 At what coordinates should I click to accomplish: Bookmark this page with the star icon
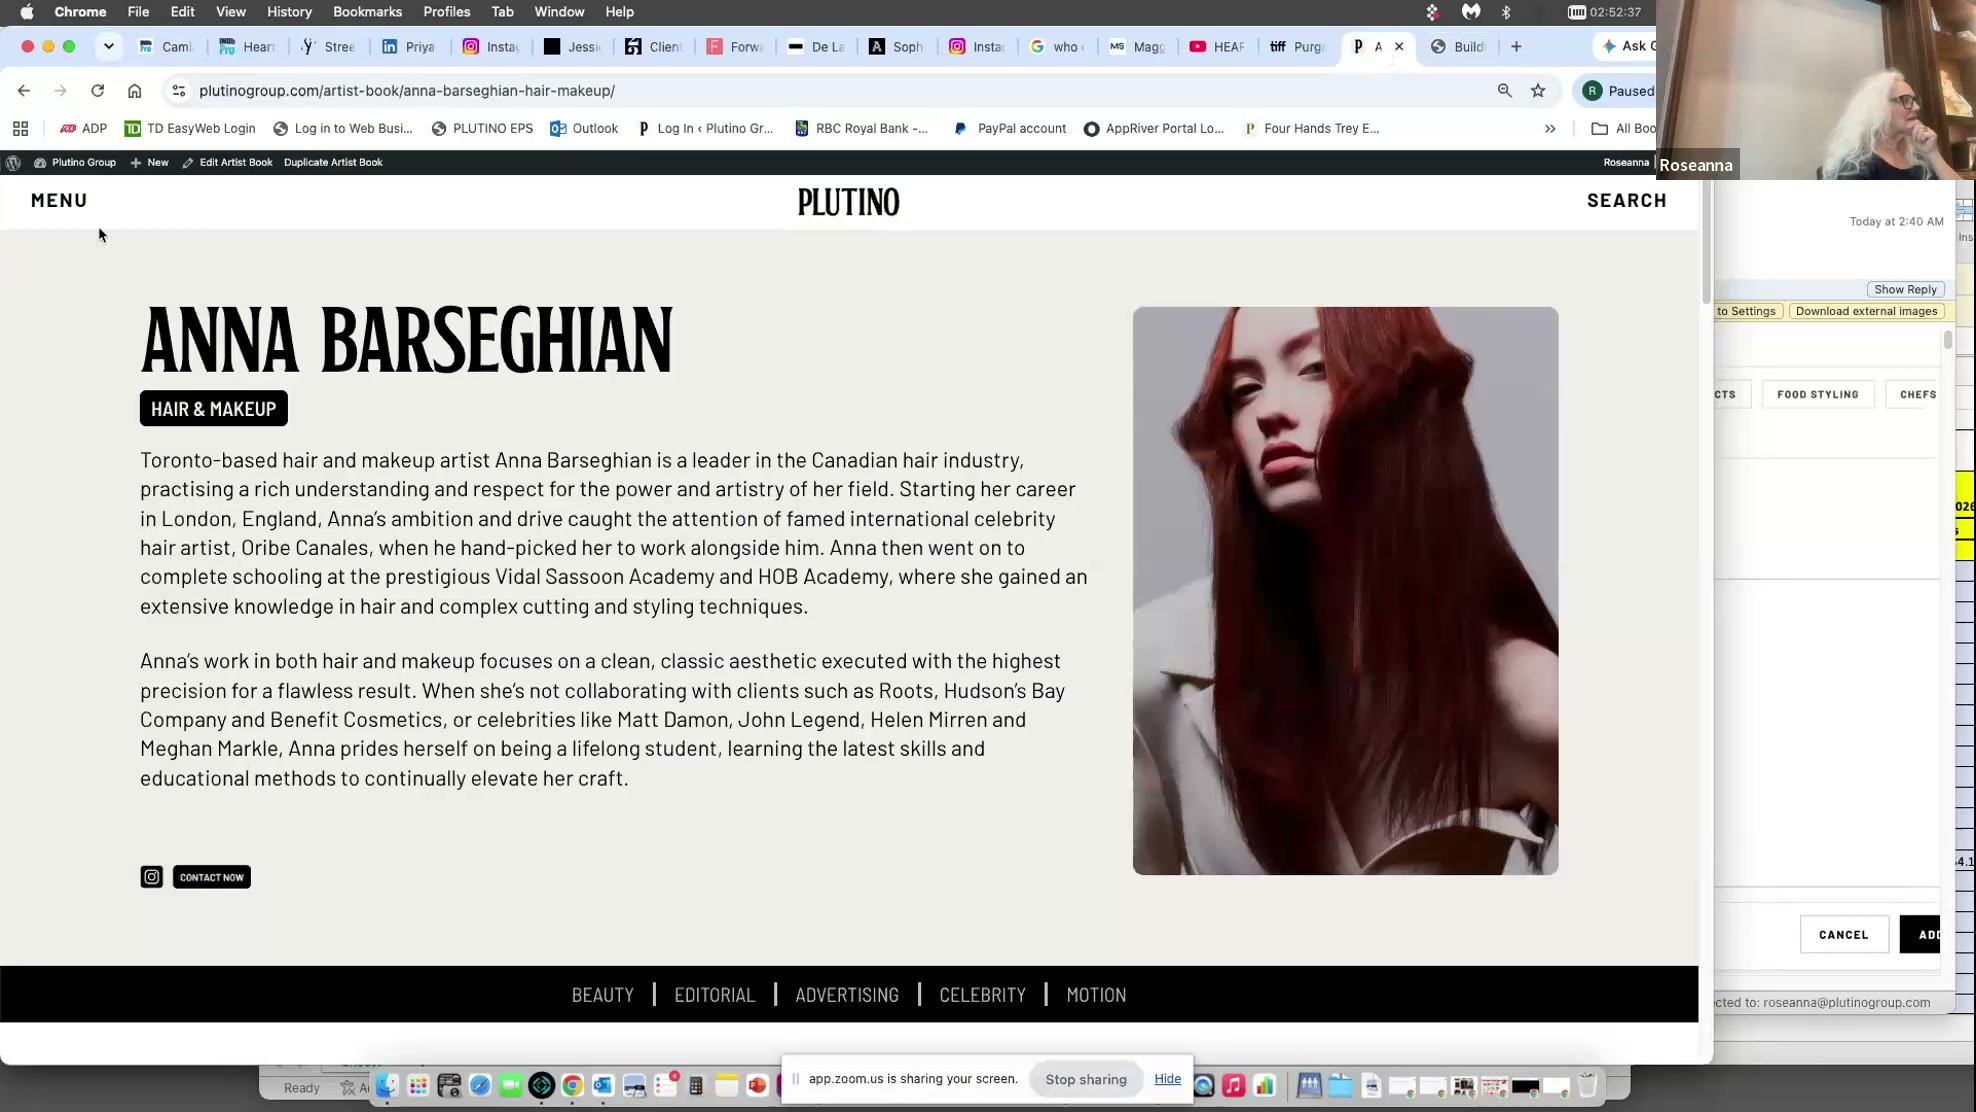click(1538, 91)
